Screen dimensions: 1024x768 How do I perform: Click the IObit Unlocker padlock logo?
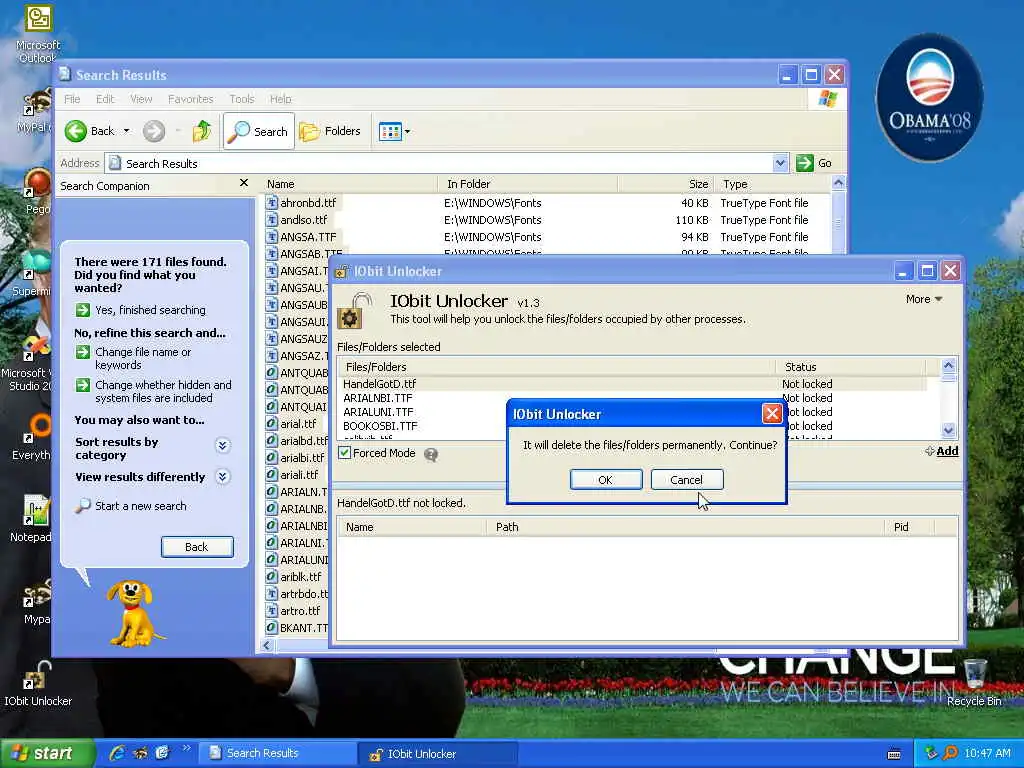coord(354,311)
